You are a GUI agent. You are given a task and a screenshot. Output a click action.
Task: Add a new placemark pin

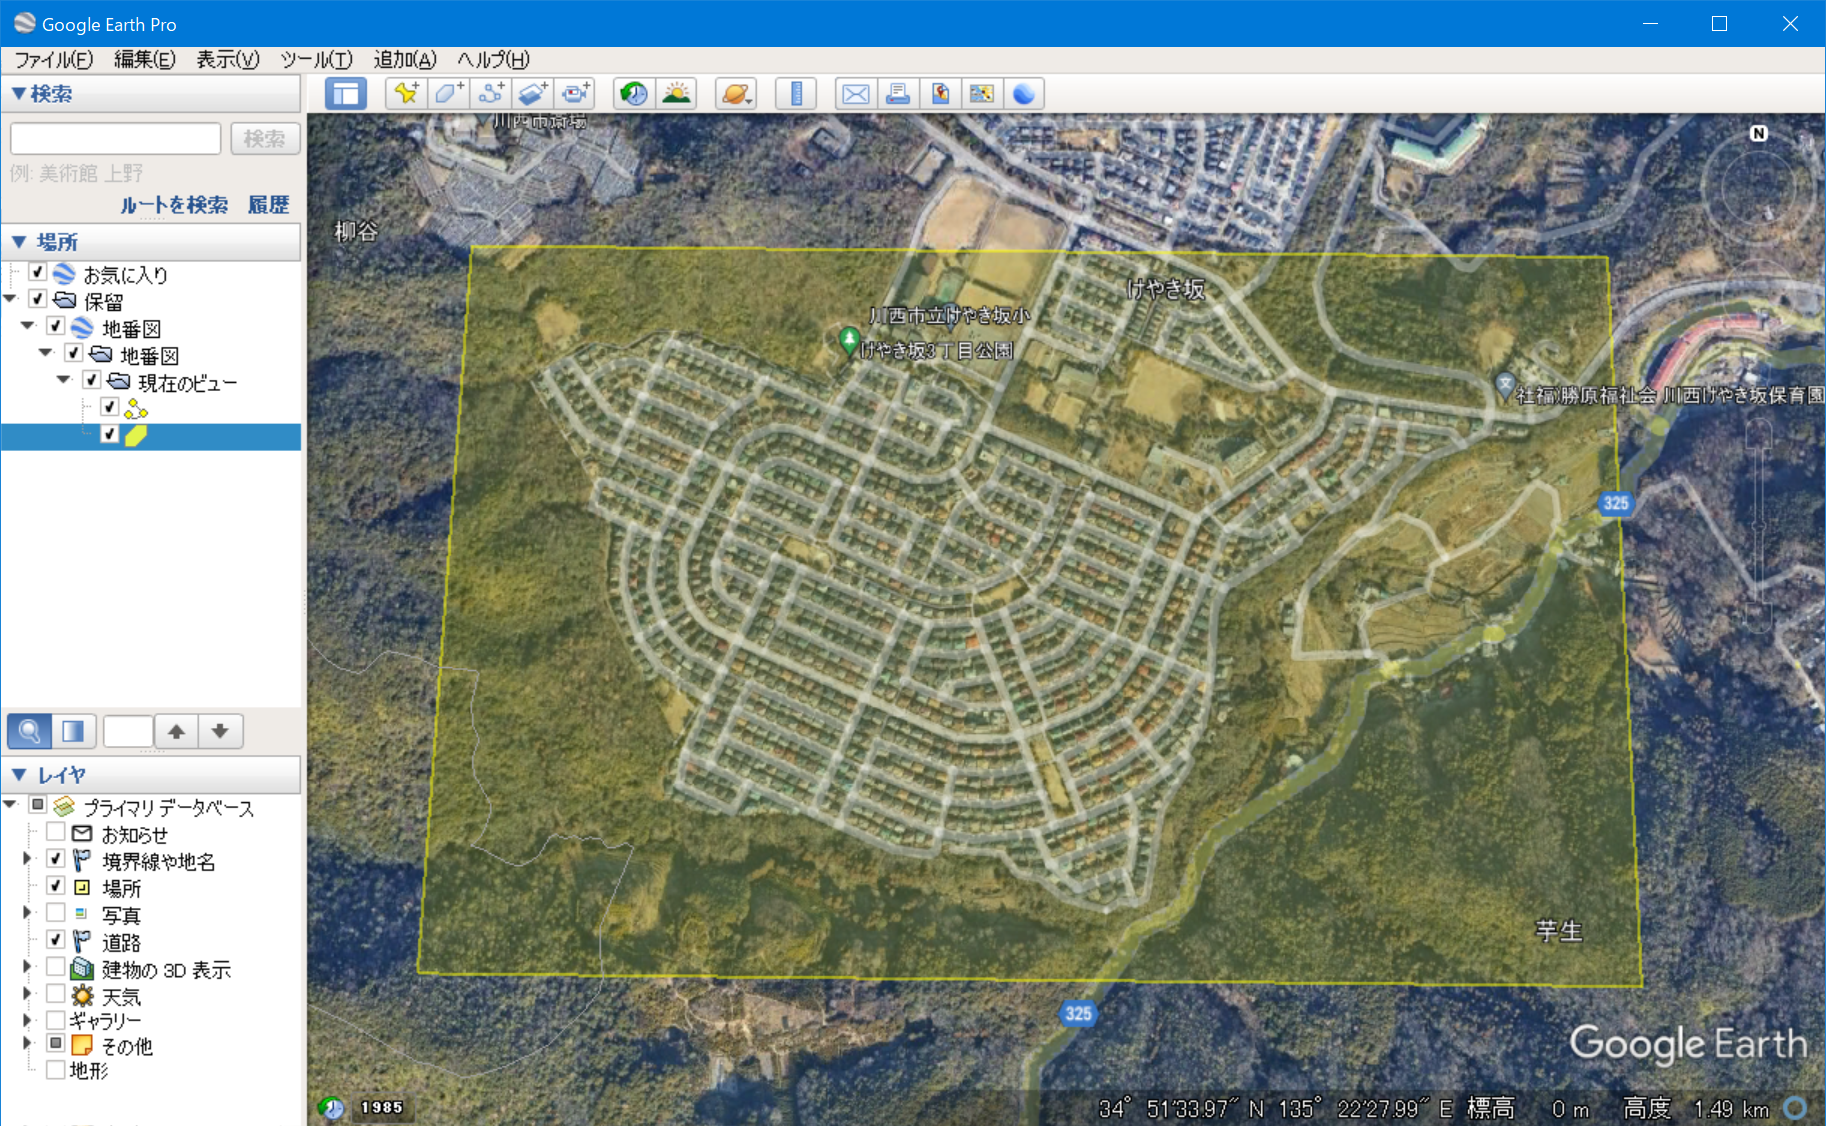tap(406, 94)
